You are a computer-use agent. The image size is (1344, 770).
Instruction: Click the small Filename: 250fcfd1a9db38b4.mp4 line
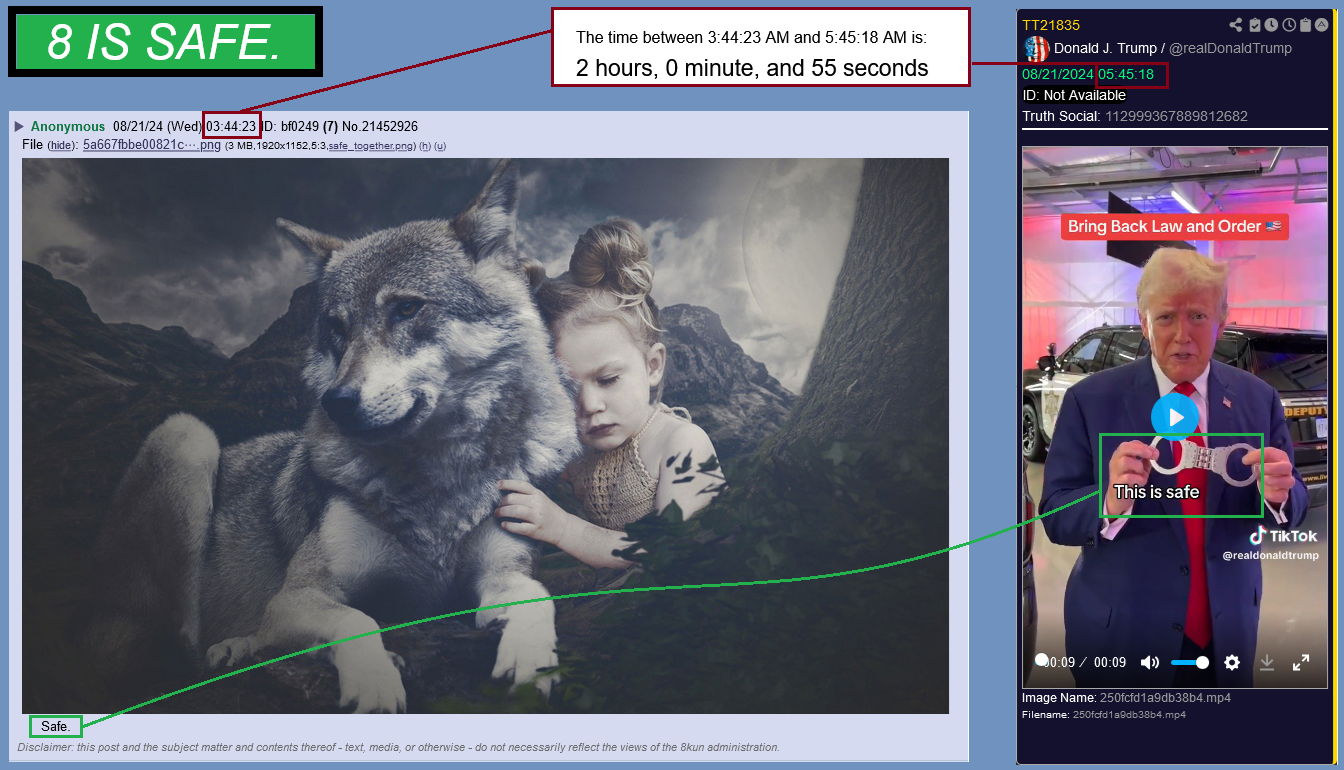click(x=1104, y=715)
